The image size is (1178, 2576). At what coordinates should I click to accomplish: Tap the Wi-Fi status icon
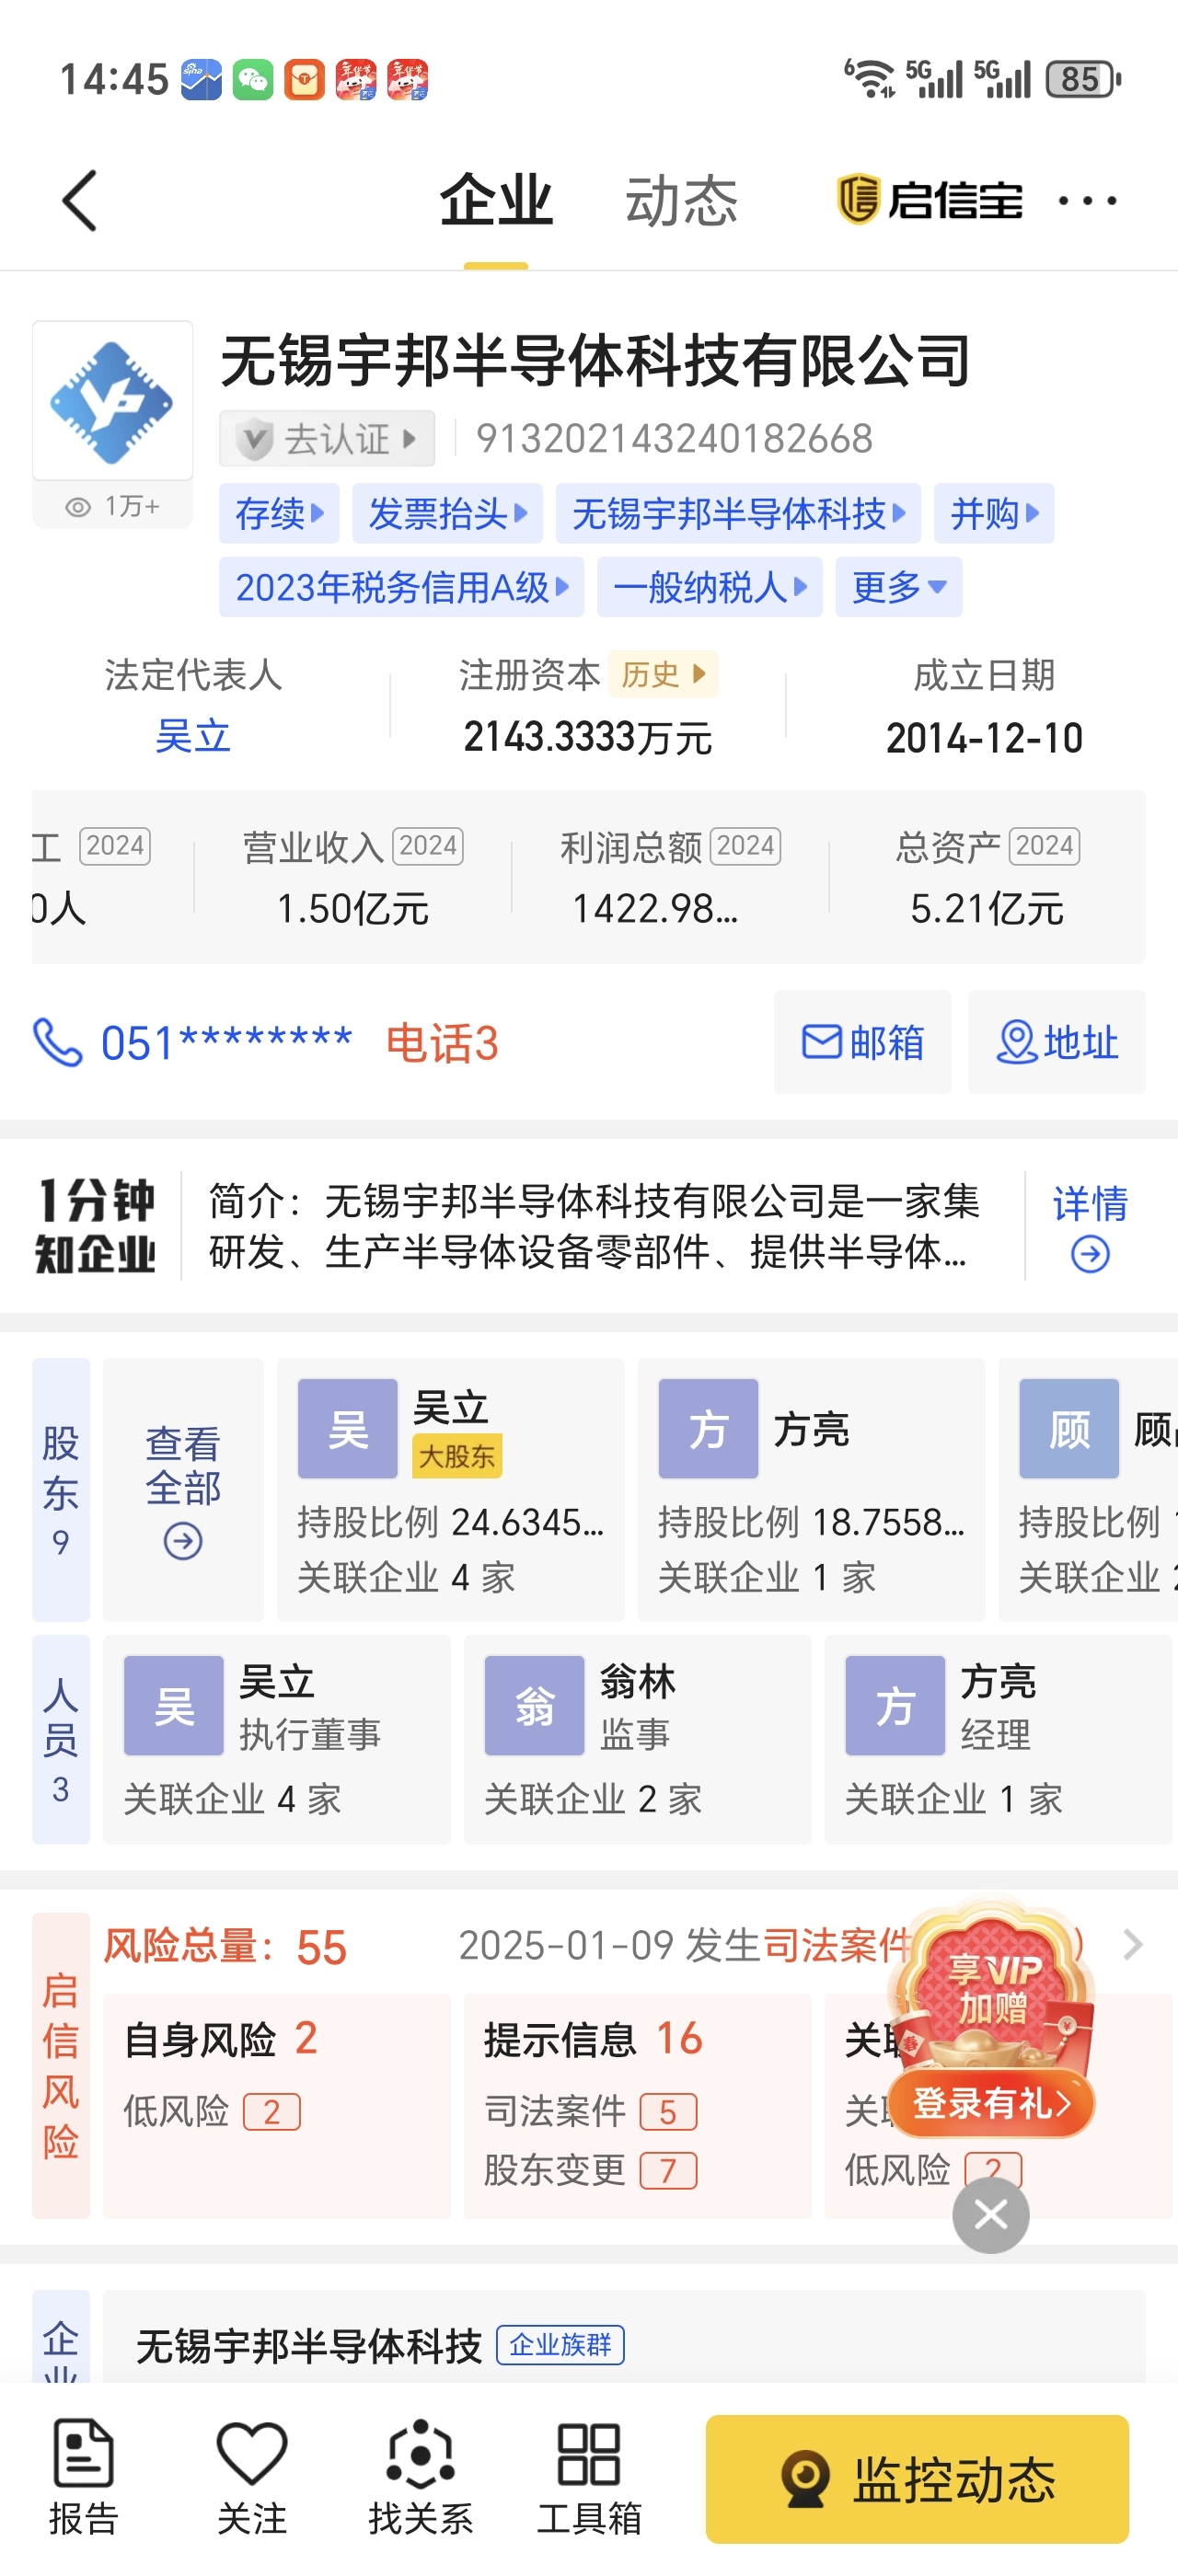coord(870,78)
